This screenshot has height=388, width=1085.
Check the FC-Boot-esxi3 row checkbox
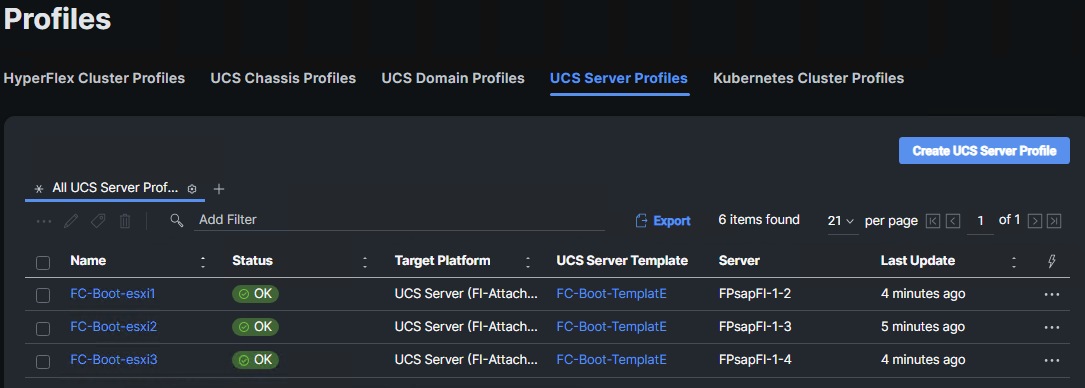tap(43, 362)
